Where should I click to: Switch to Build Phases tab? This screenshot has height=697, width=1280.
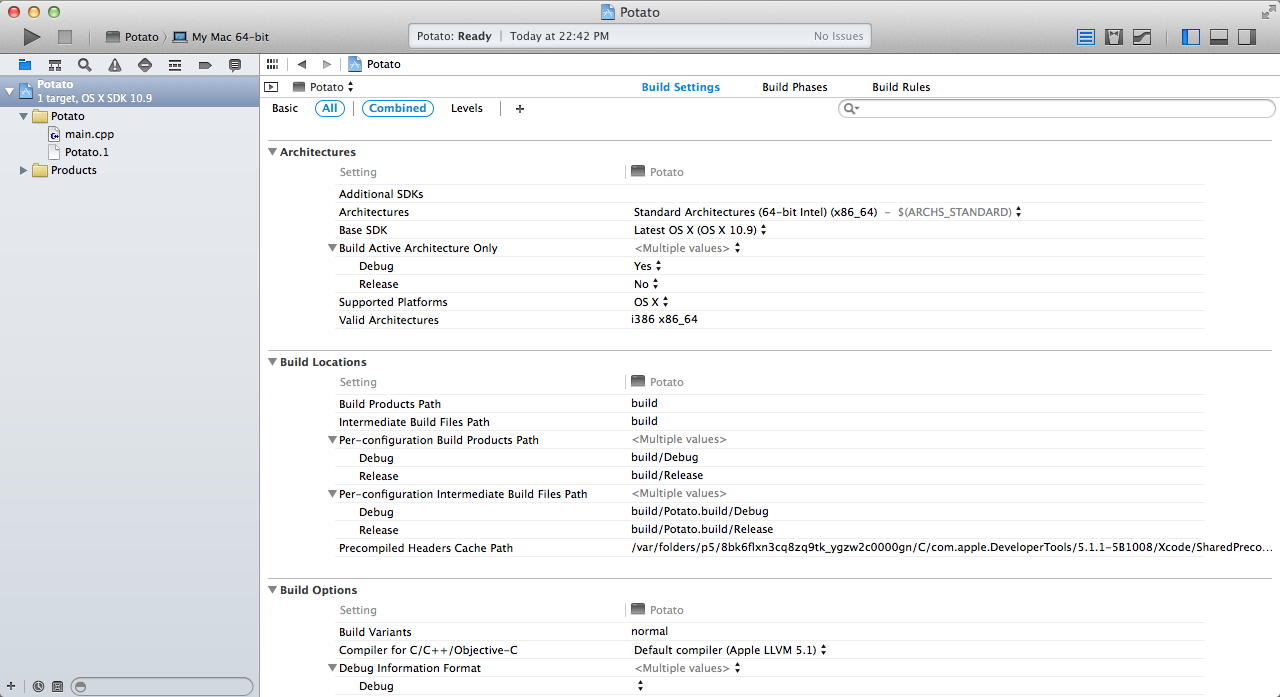tap(795, 87)
